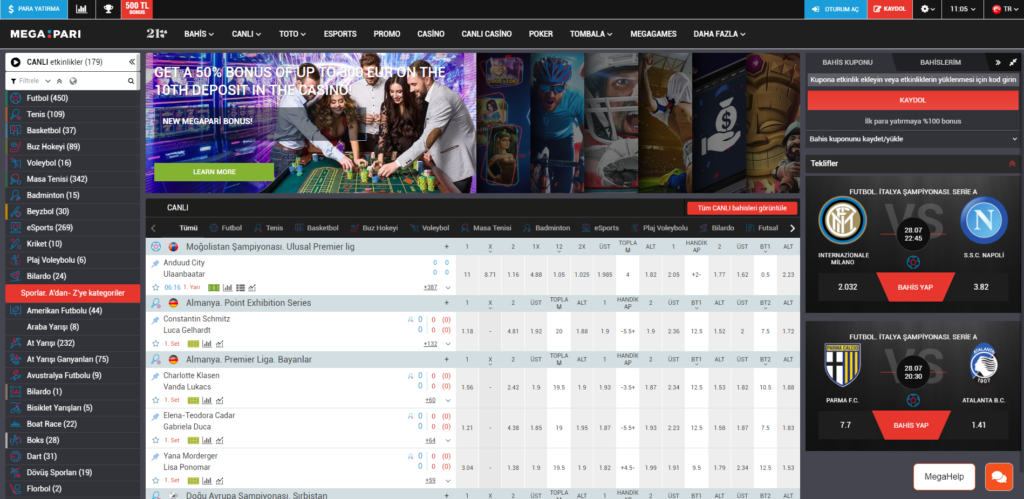The image size is (1024, 499).
Task: Open the DAHA FAZLA dropdown menu
Action: pyautogui.click(x=720, y=34)
